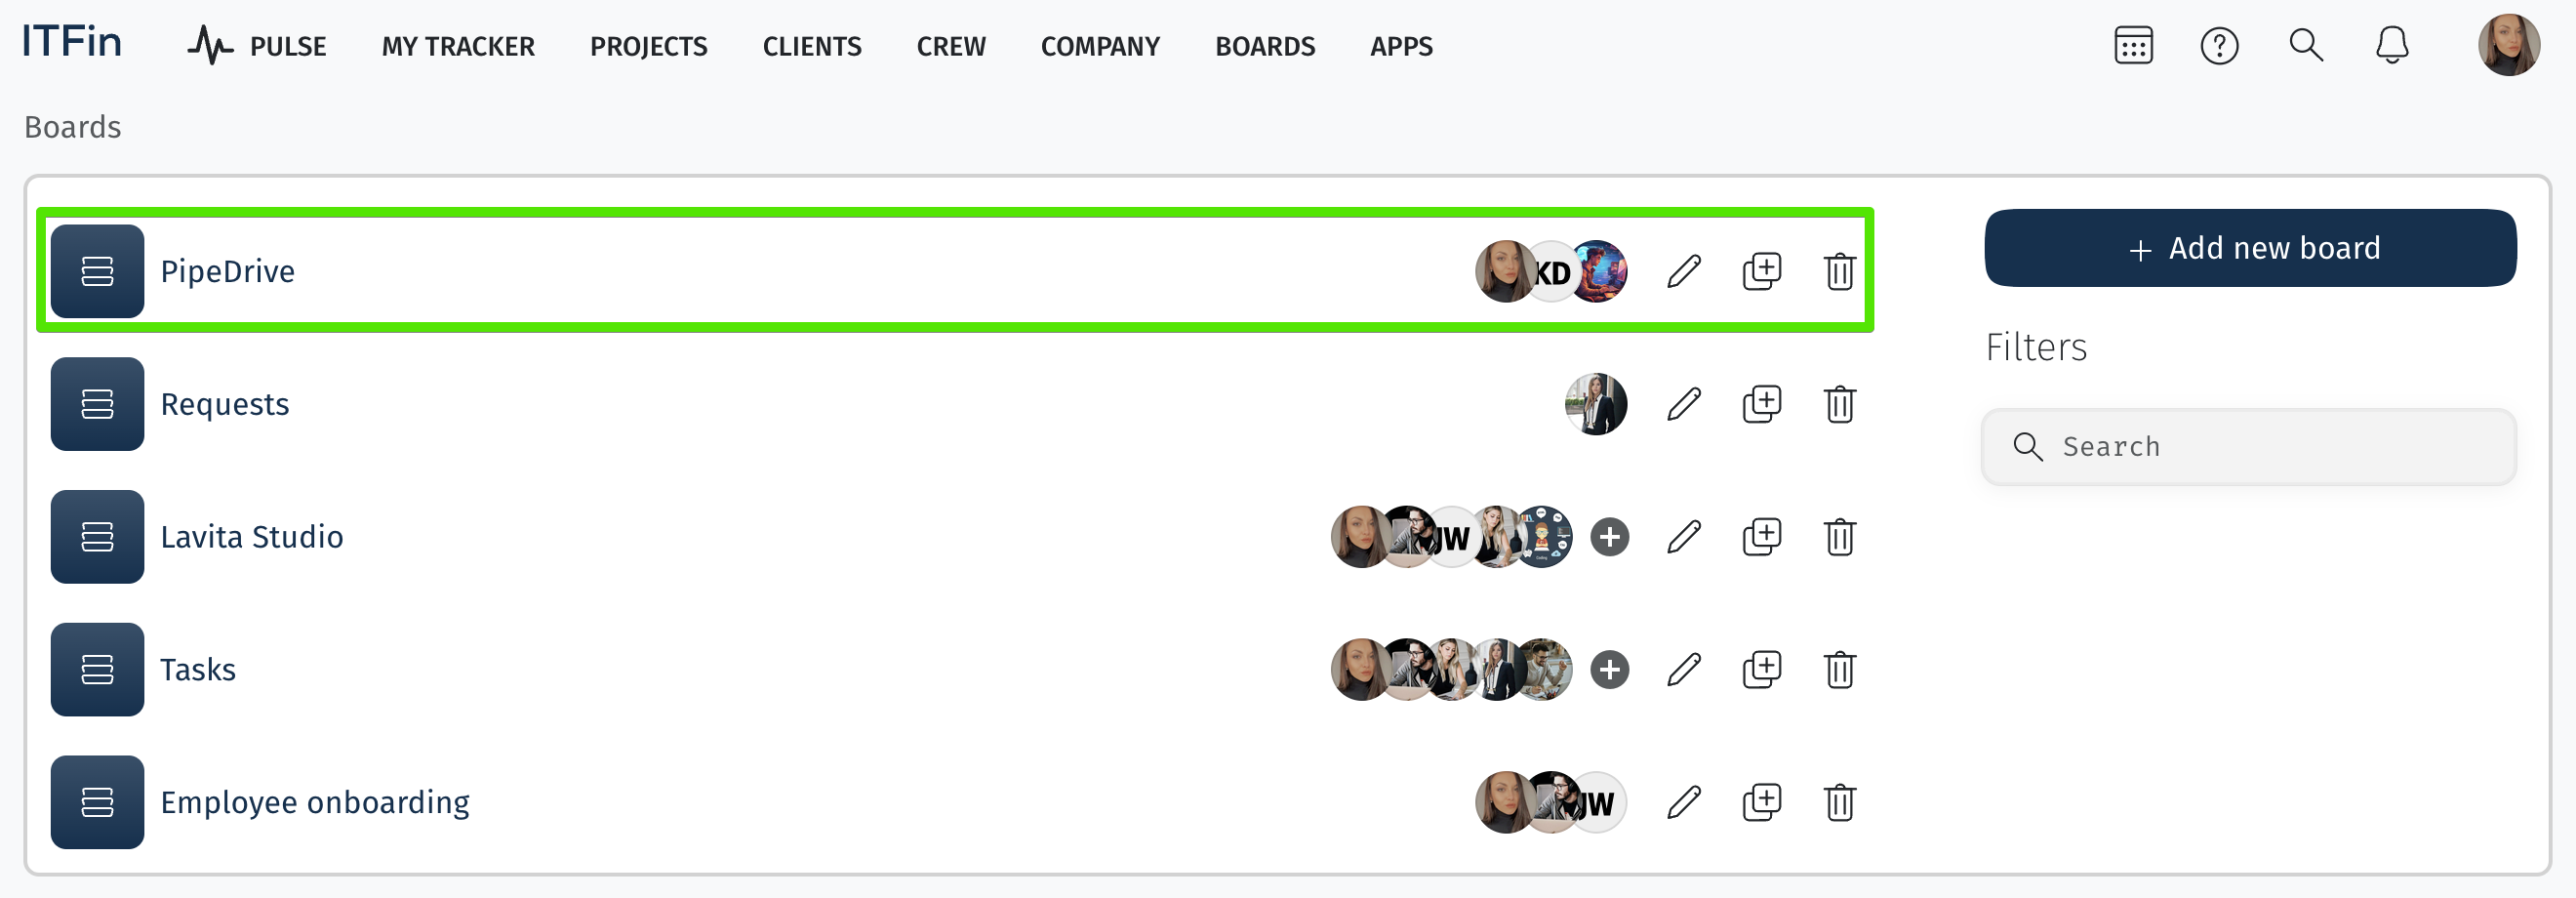Viewport: 2576px width, 898px height.
Task: Click Add new board button
Action: point(2249,248)
